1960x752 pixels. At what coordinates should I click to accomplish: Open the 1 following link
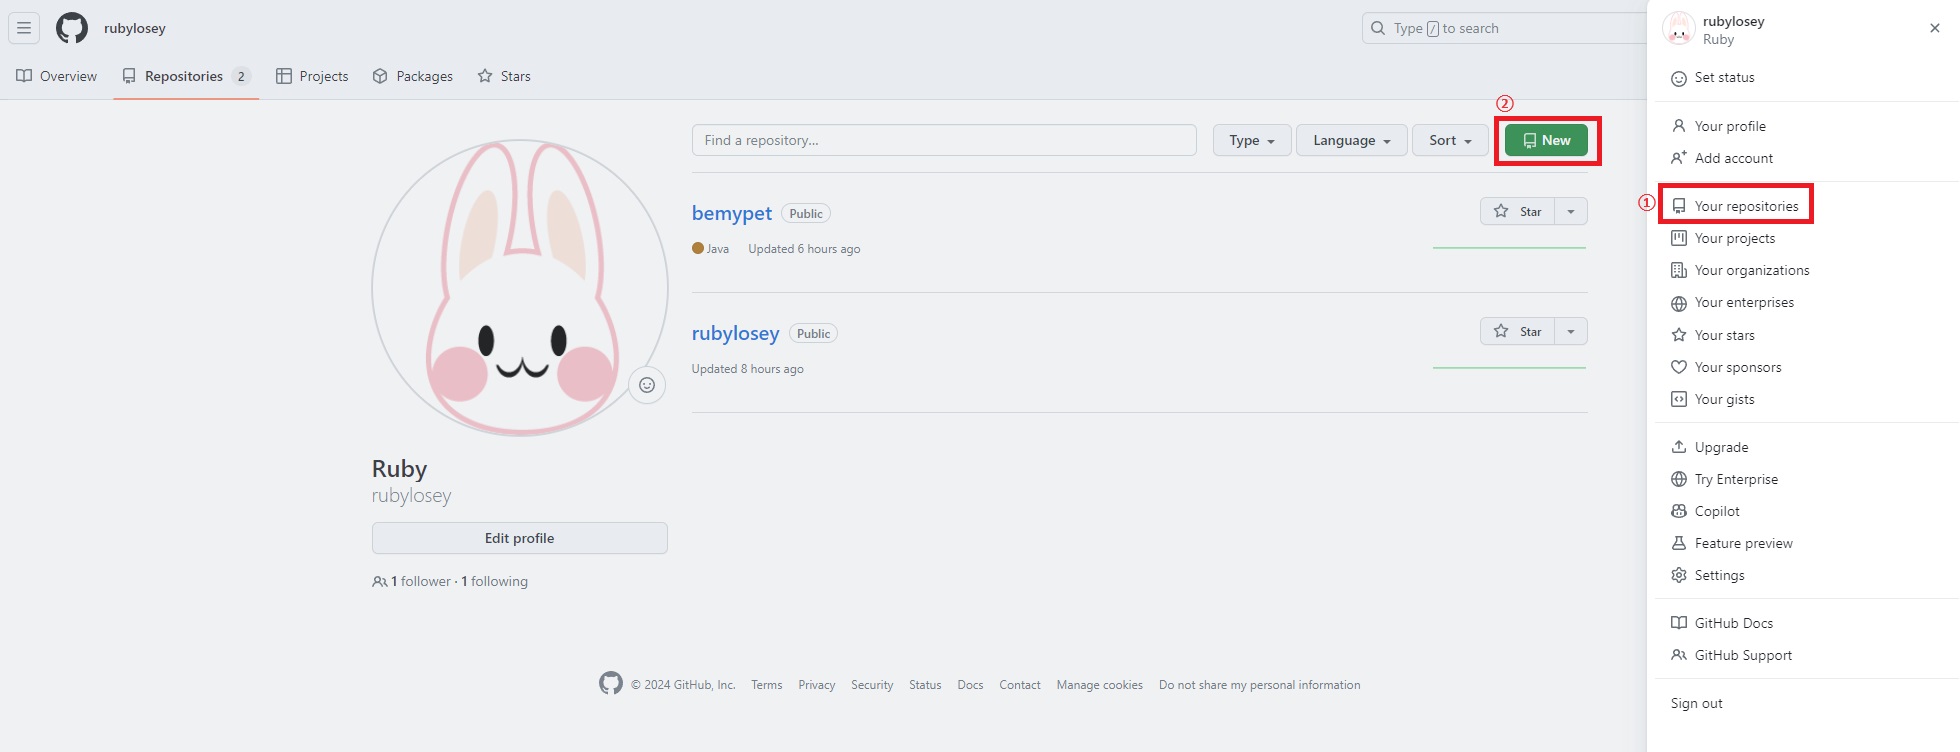click(494, 581)
